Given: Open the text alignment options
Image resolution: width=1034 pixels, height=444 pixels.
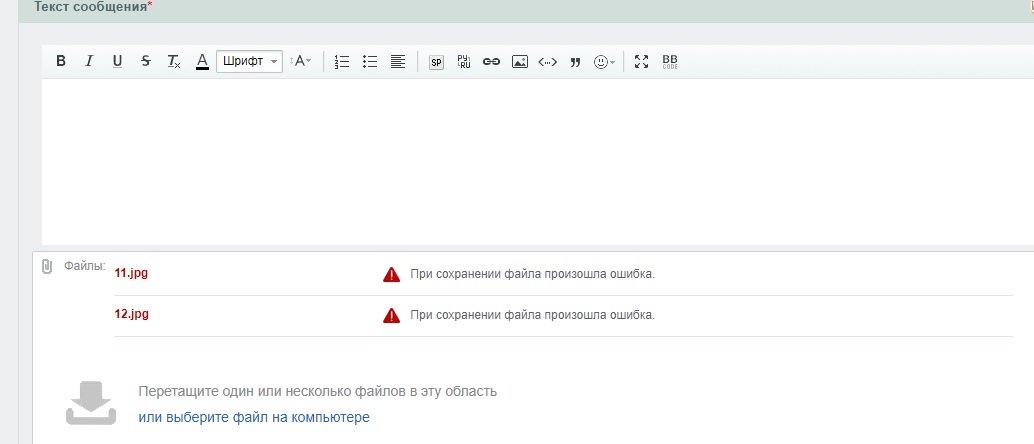Looking at the screenshot, I should (398, 61).
